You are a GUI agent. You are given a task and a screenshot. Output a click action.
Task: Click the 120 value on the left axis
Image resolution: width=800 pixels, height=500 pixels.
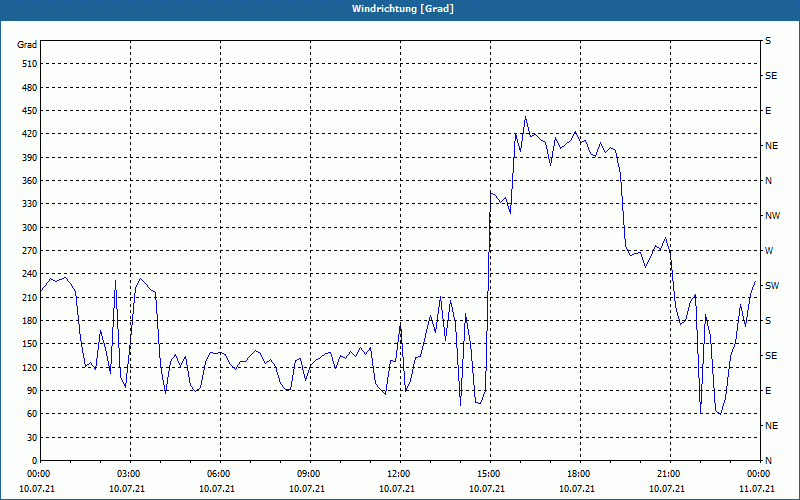click(x=30, y=367)
